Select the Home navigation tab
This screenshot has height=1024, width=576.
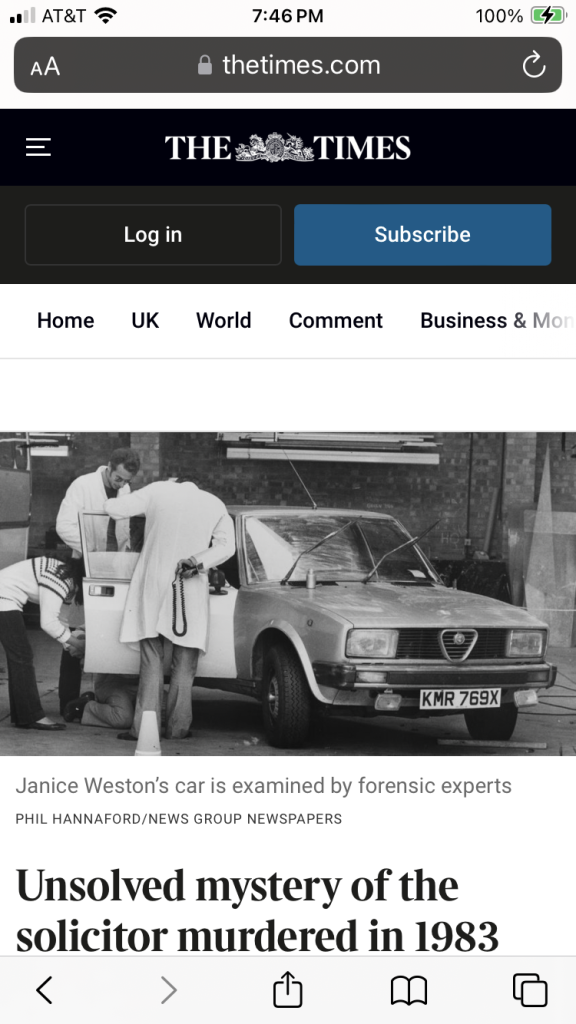coord(65,321)
